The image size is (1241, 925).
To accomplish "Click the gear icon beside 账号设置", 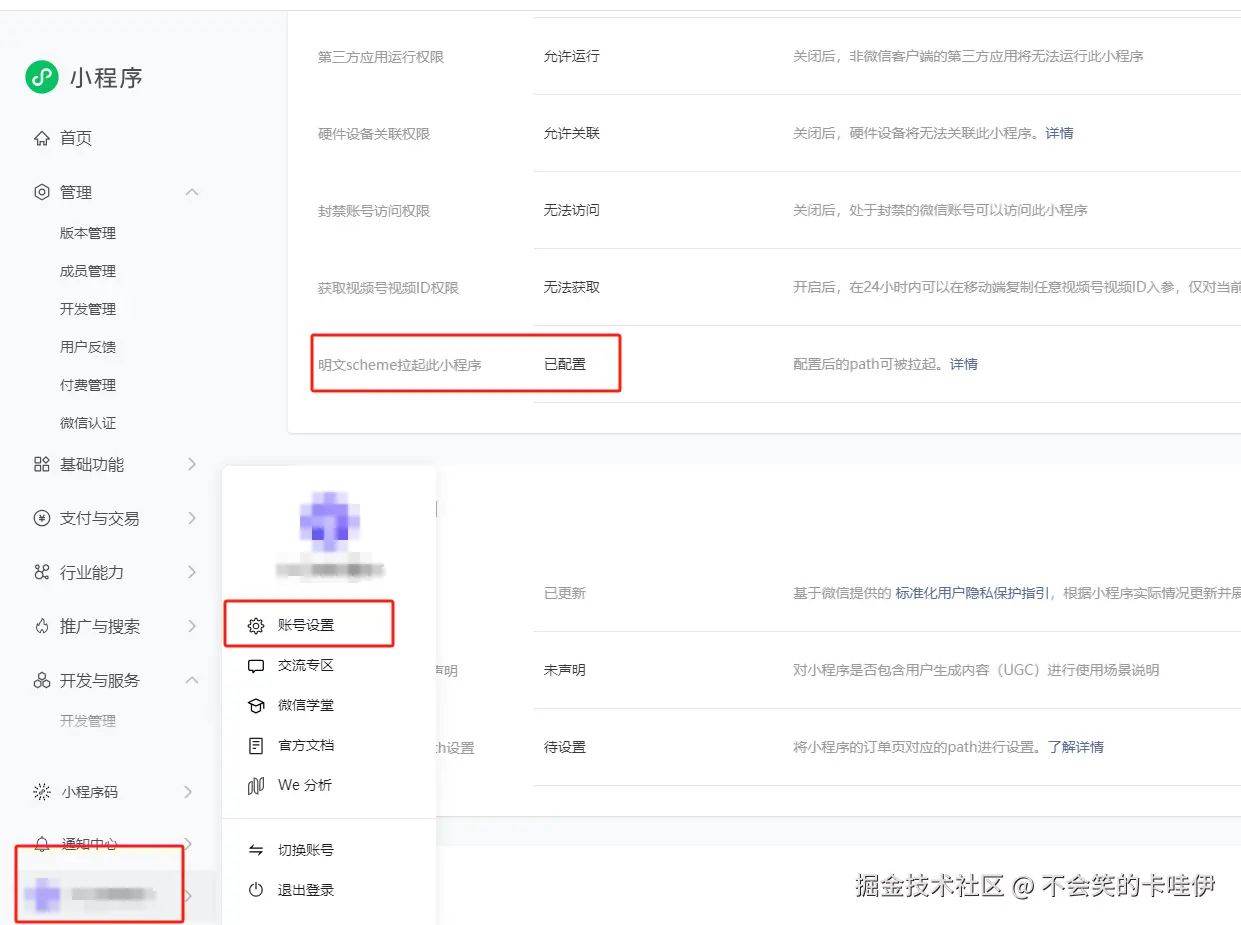I will (x=256, y=625).
